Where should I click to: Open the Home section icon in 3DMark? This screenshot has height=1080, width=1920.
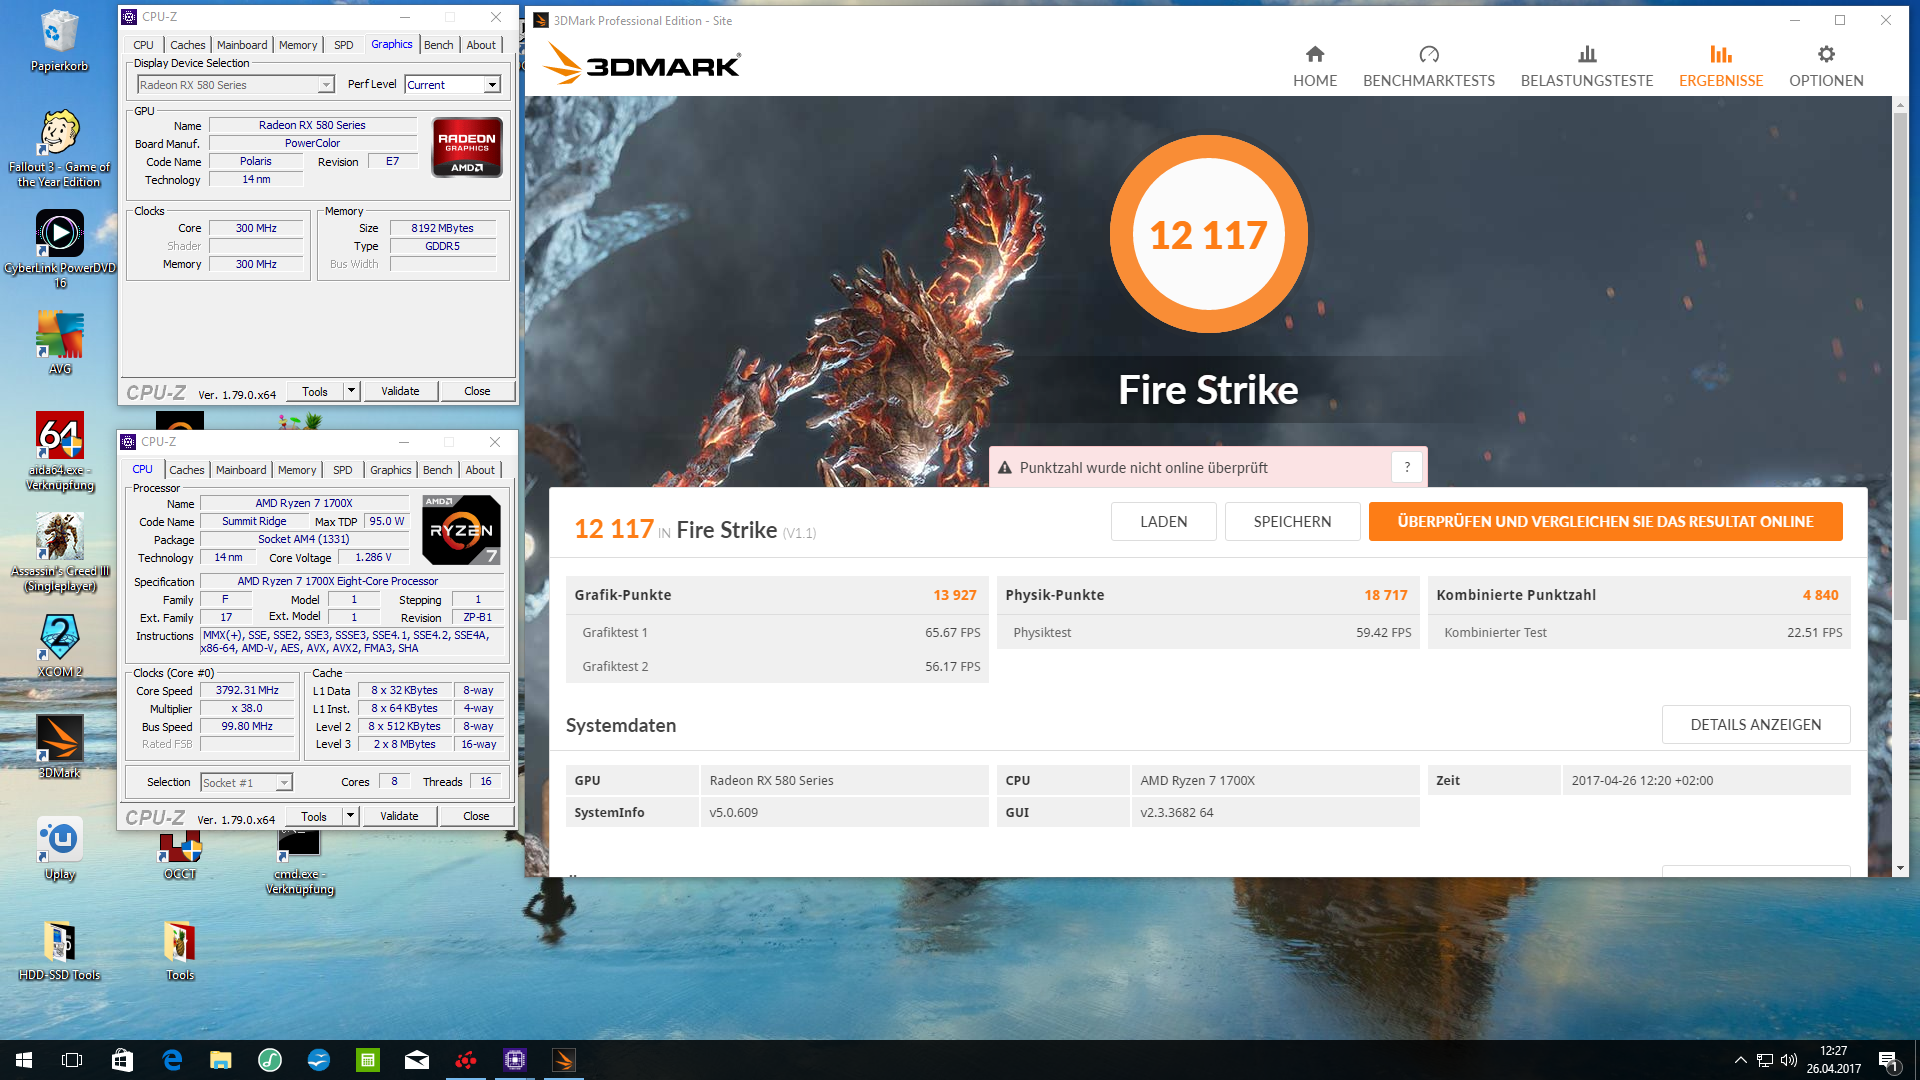click(1314, 54)
